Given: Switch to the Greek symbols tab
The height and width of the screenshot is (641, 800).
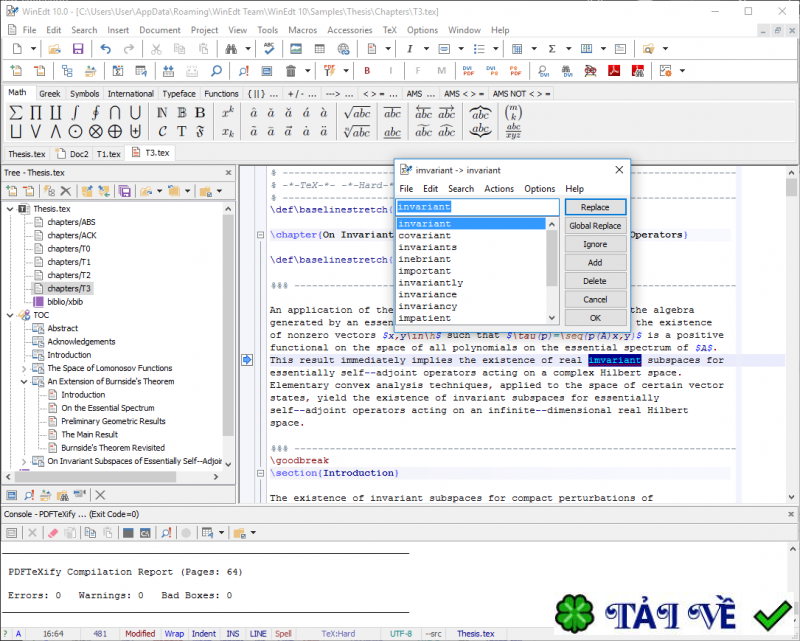Looking at the screenshot, I should point(50,94).
